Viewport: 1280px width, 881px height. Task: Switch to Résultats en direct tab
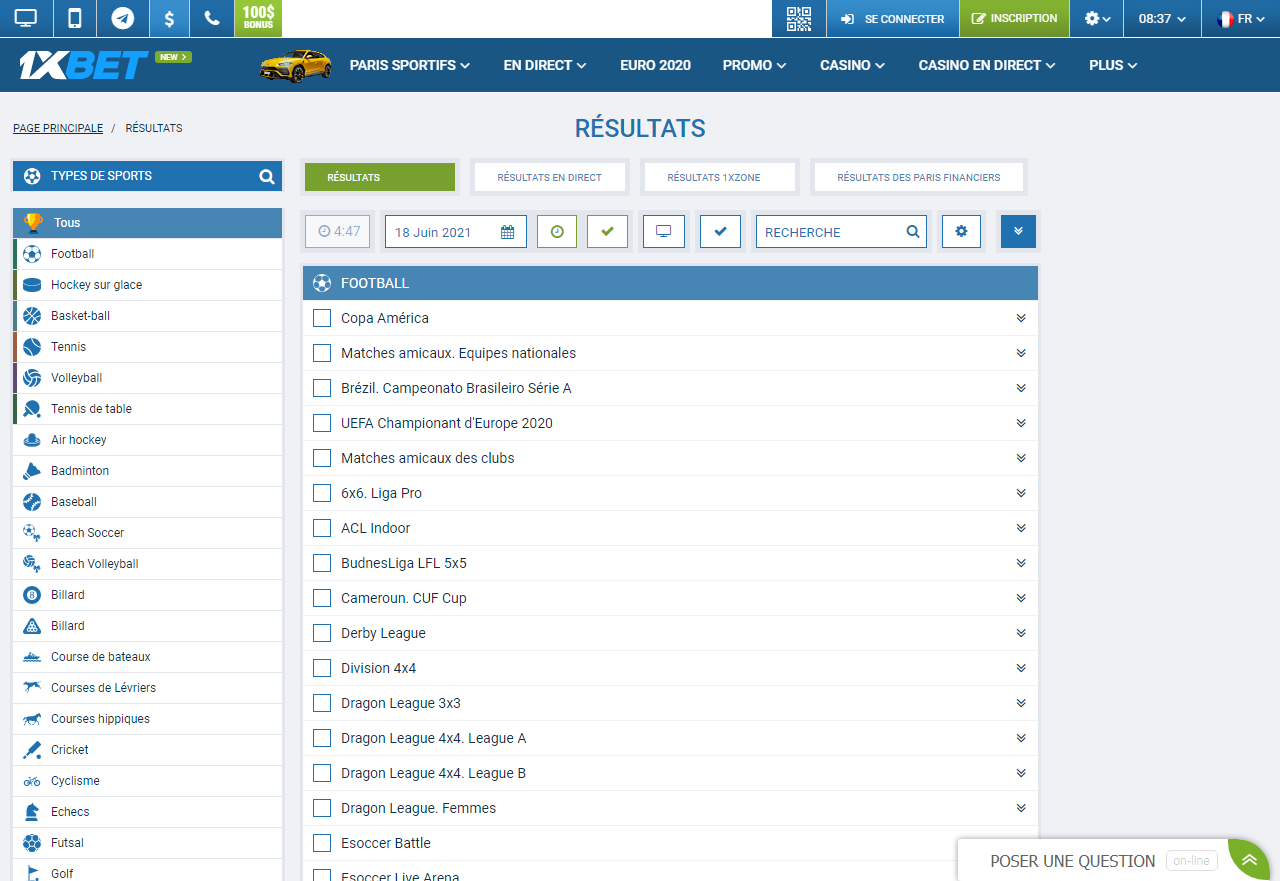pyautogui.click(x=549, y=177)
